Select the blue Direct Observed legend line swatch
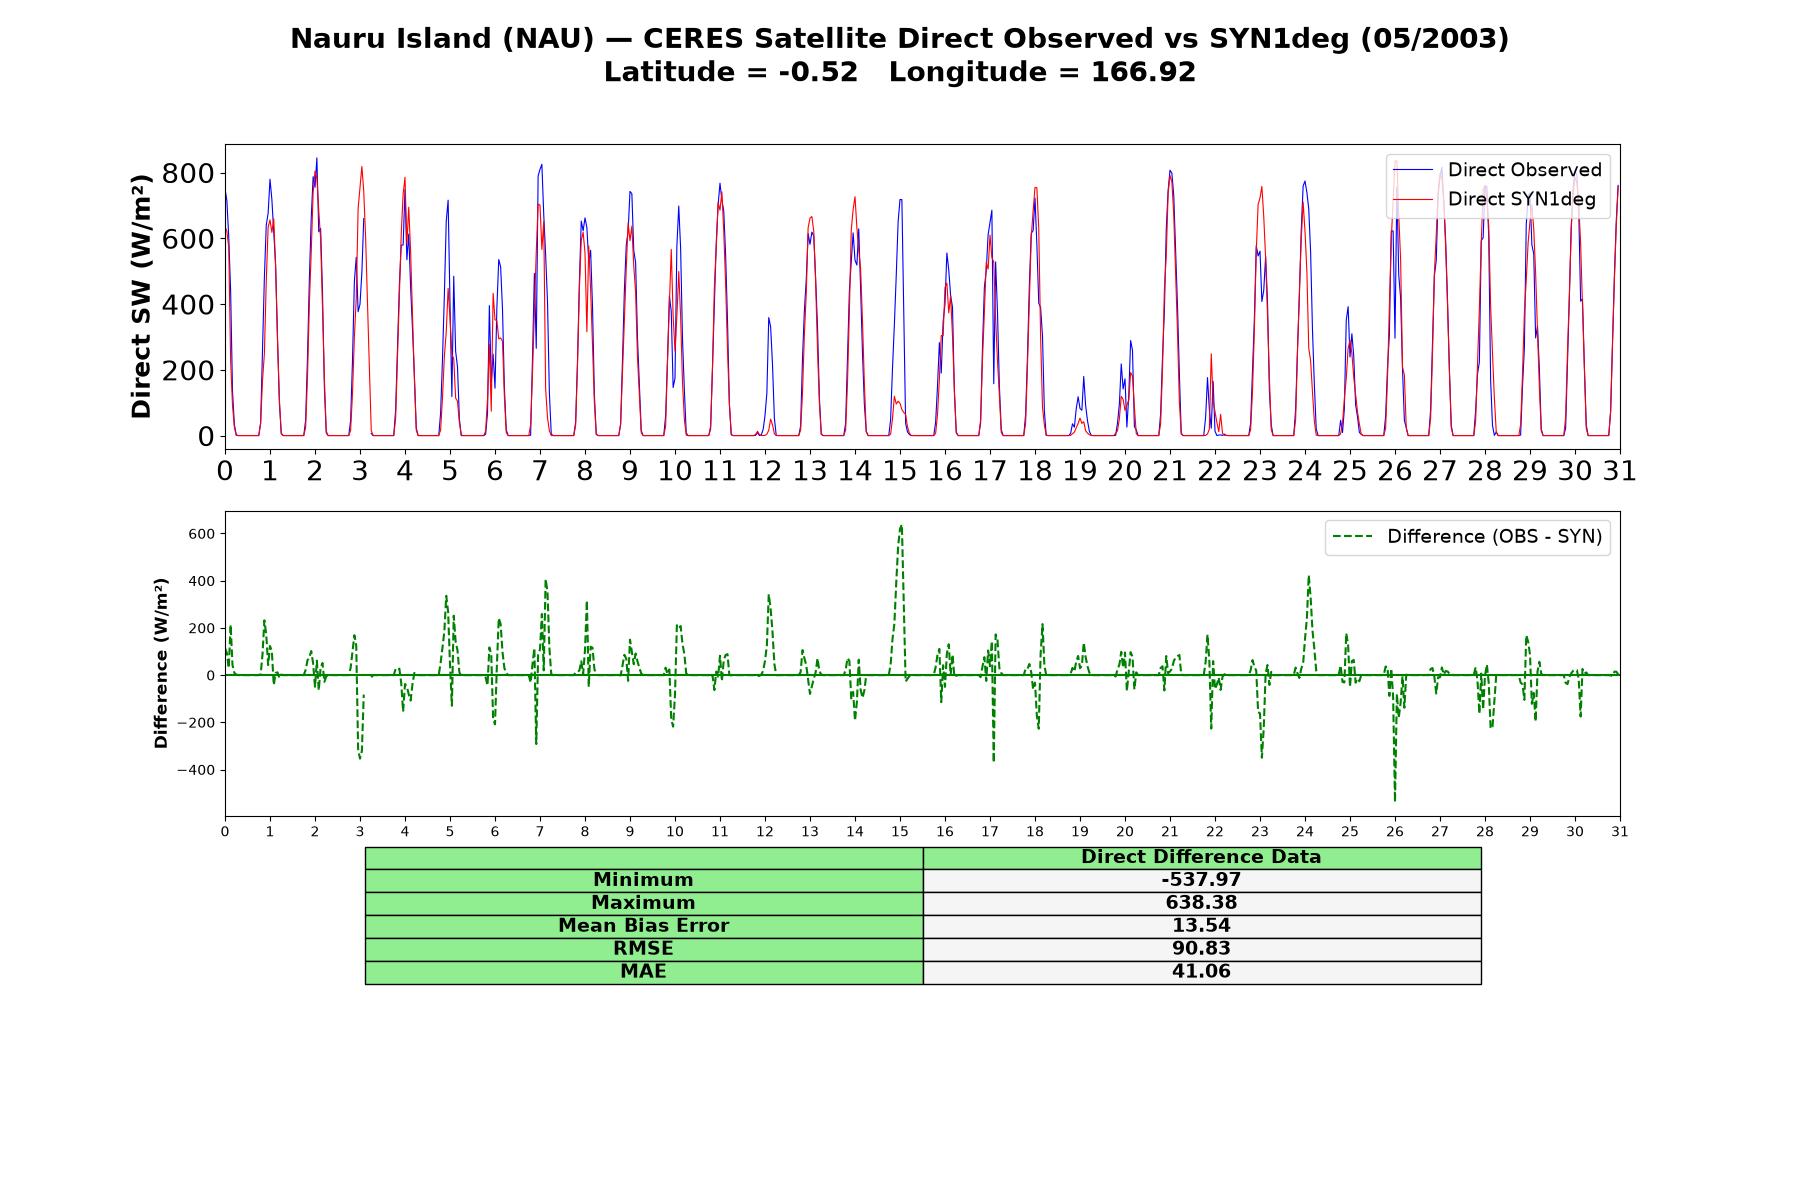The height and width of the screenshot is (1200, 1800). tap(1413, 170)
